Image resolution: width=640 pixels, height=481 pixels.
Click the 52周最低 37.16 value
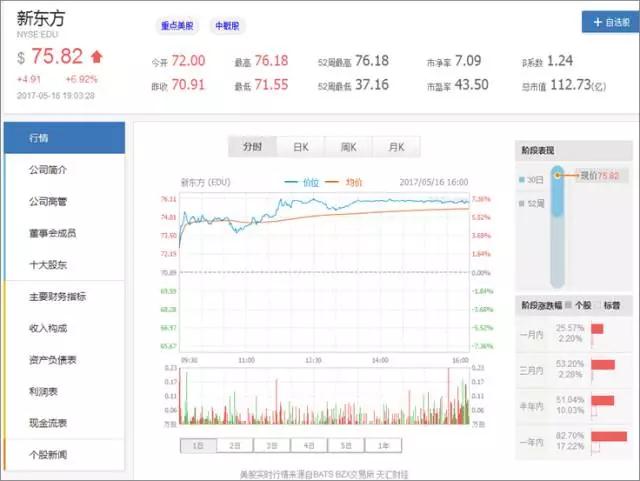click(372, 85)
